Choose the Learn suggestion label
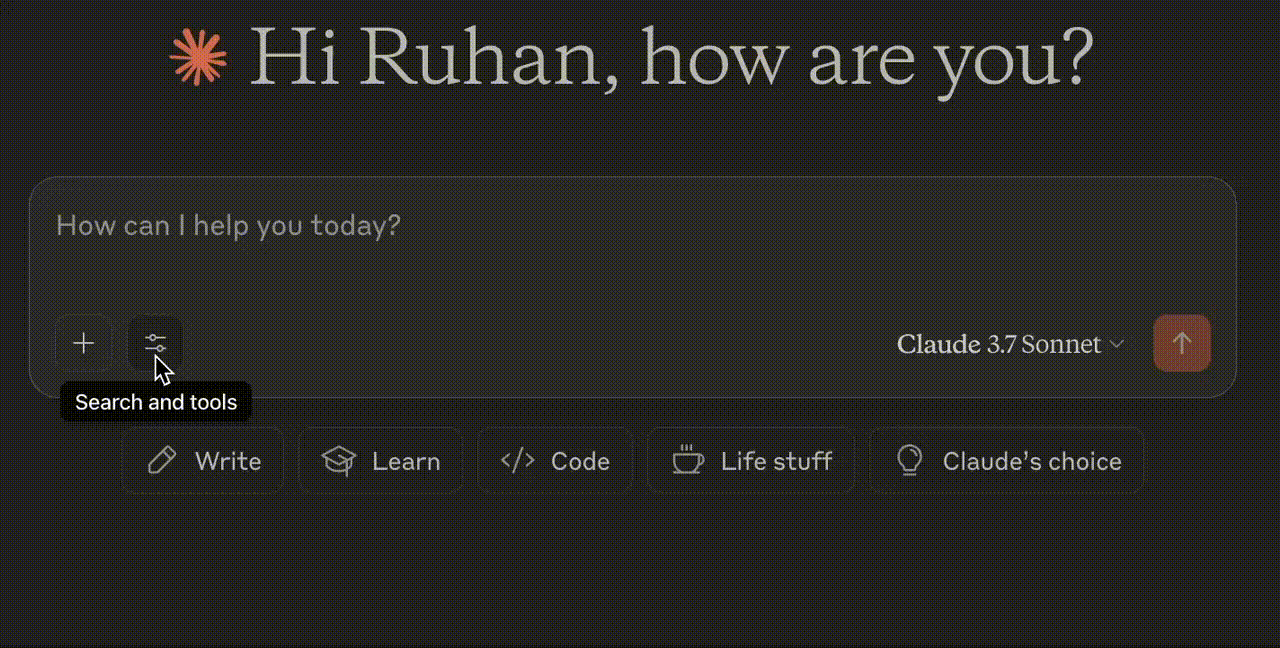Image resolution: width=1280 pixels, height=648 pixels. [406, 461]
